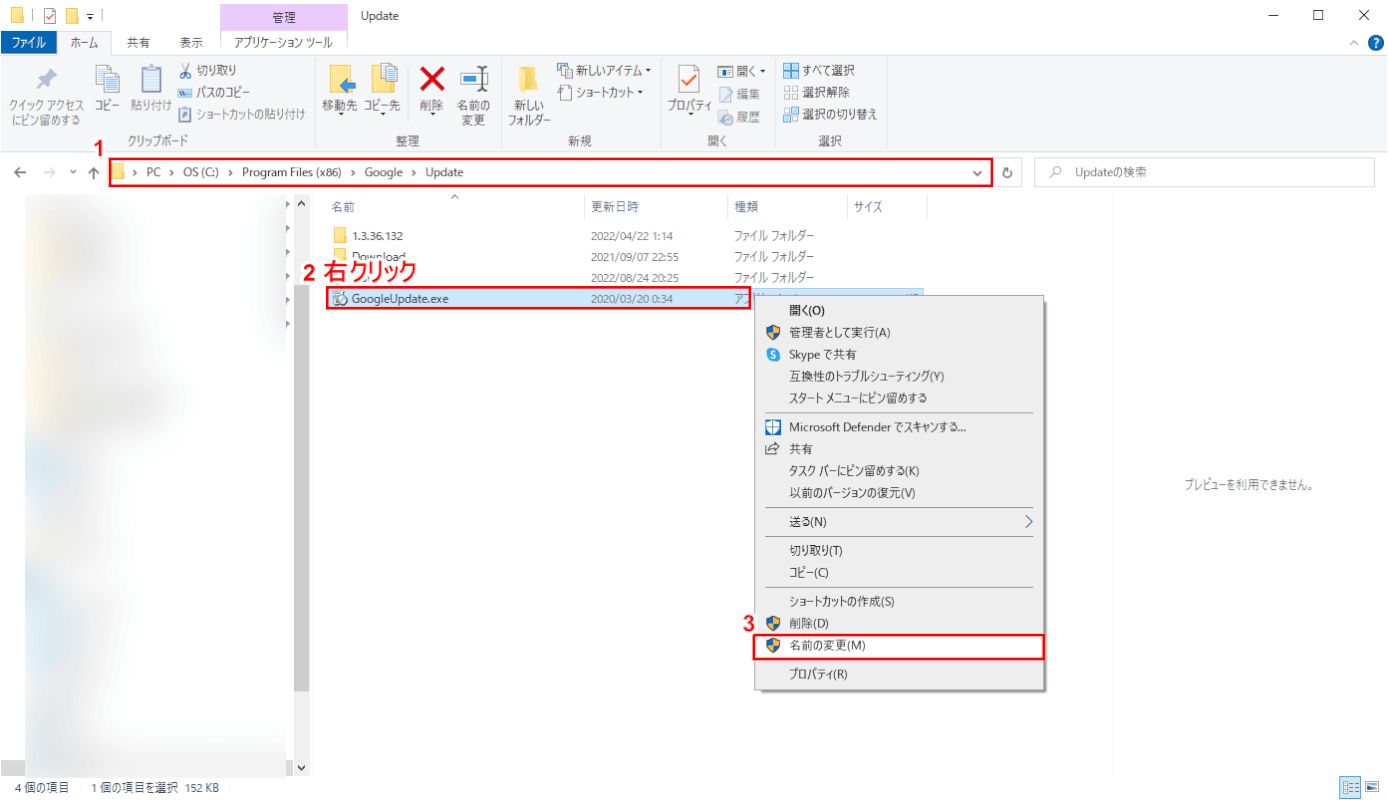The image size is (1388, 800).
Task: Cut selected file with 切り取り
Action: [208, 70]
